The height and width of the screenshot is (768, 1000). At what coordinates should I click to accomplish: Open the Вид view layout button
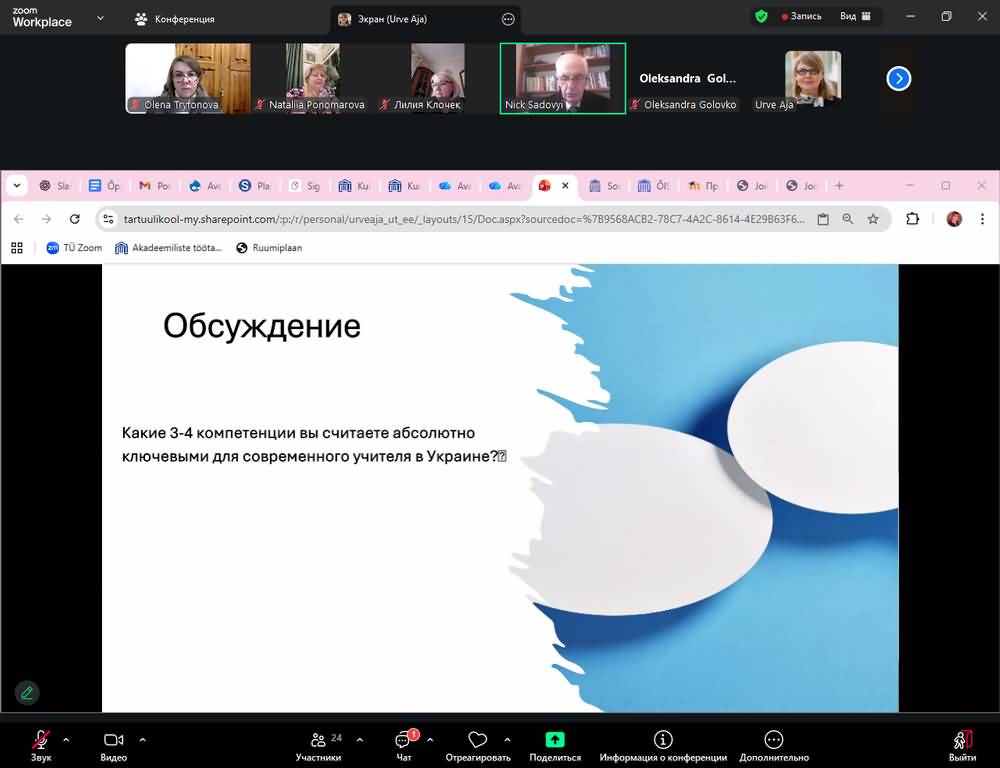(855, 16)
